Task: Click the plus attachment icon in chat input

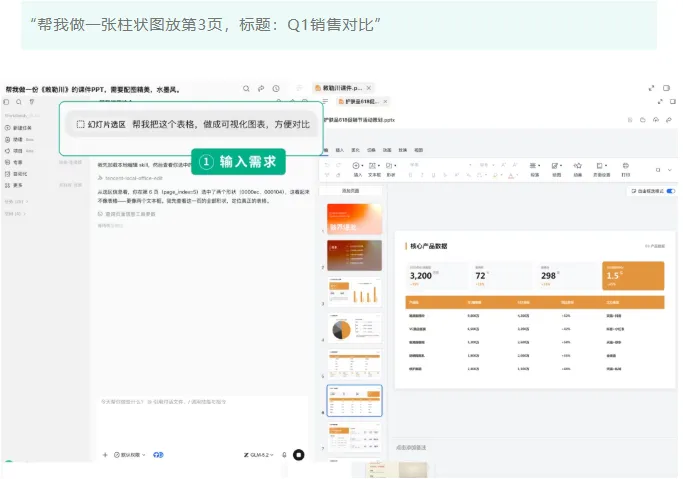Action: point(105,455)
